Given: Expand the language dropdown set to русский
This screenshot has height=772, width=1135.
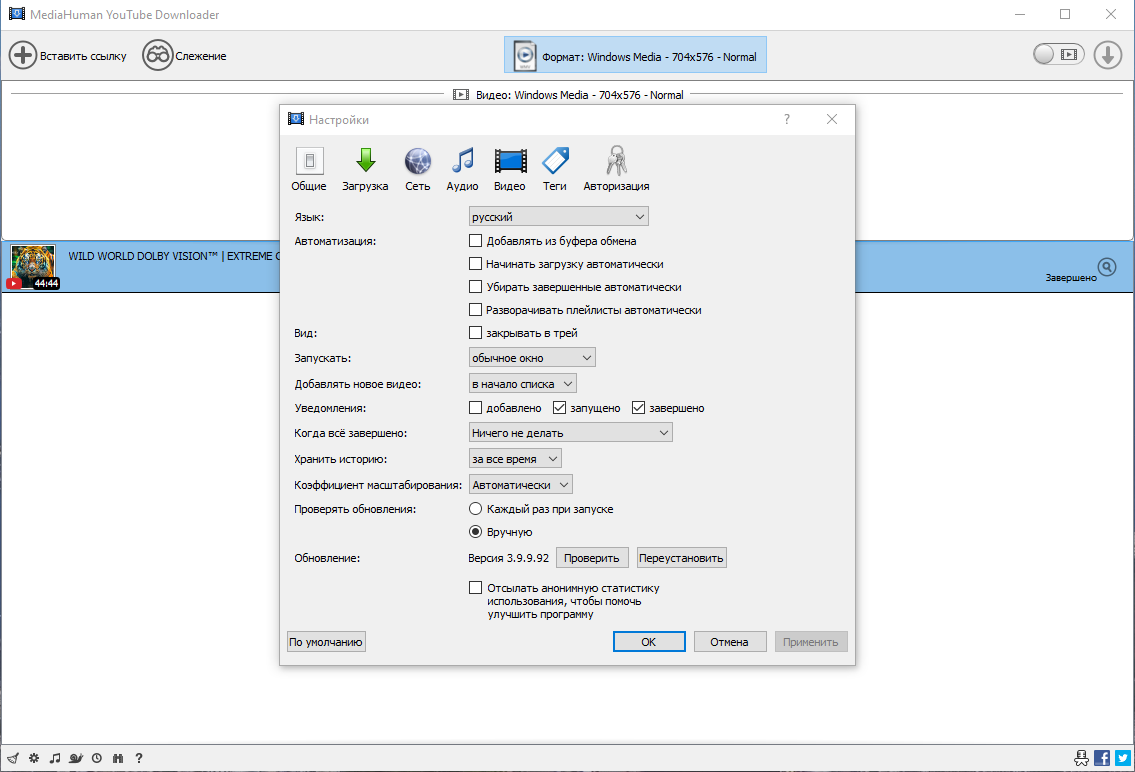Looking at the screenshot, I should (x=558, y=216).
